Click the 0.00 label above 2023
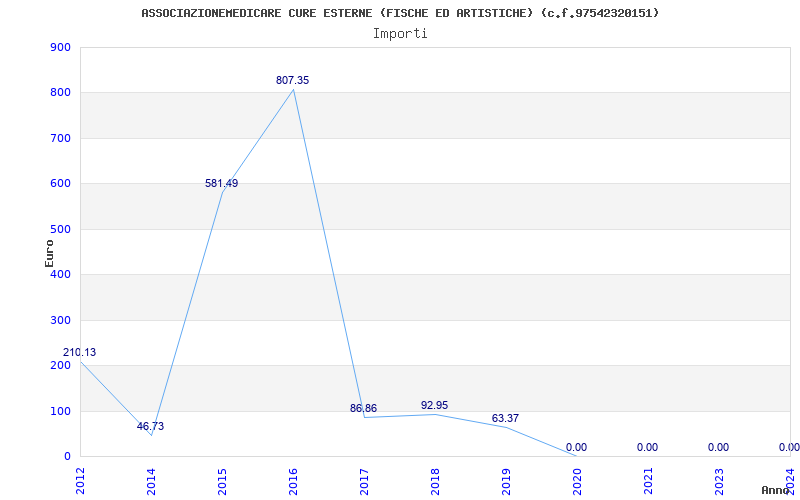Screen dimensions: 800x500 (718, 447)
